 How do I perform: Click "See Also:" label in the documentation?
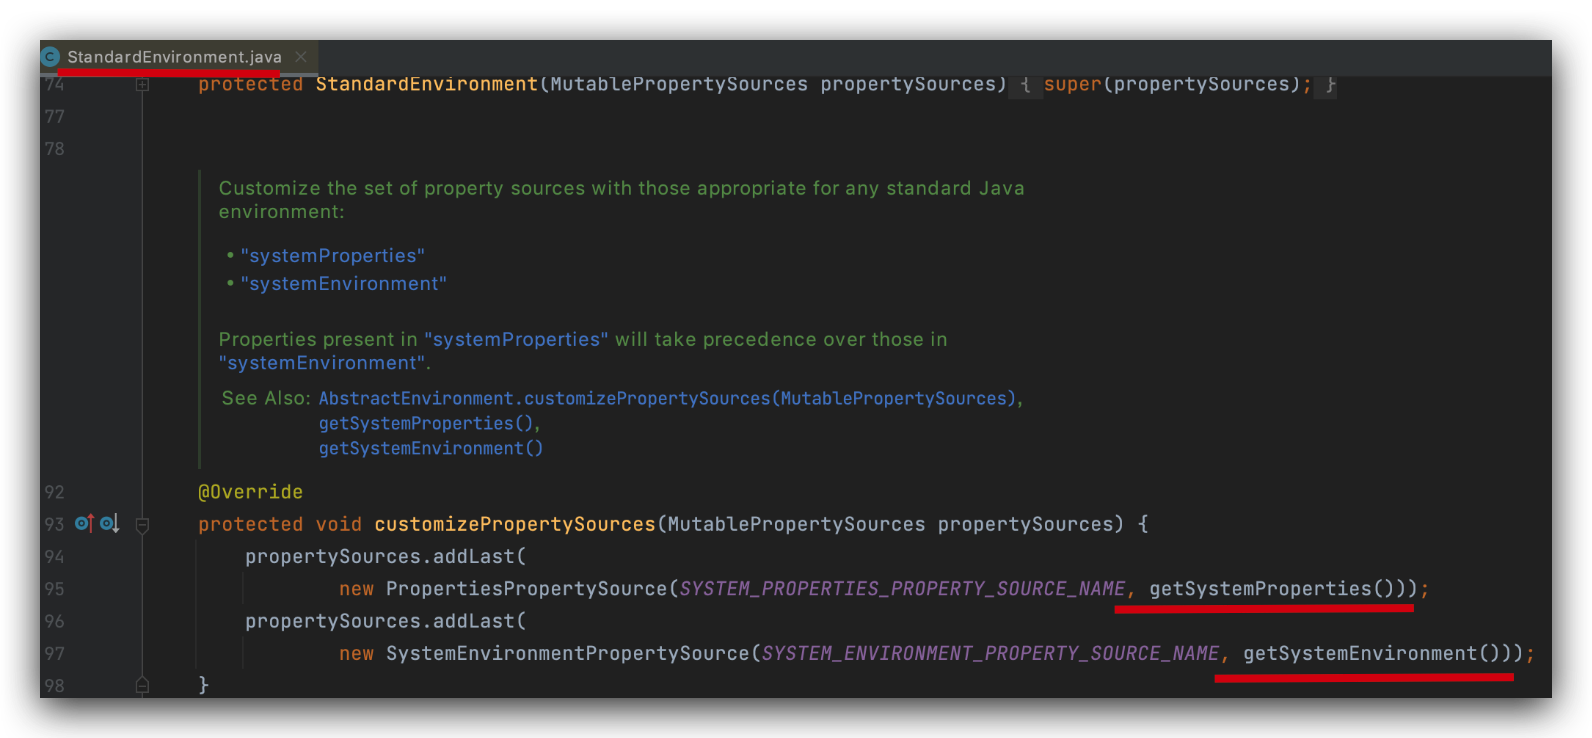tap(266, 398)
